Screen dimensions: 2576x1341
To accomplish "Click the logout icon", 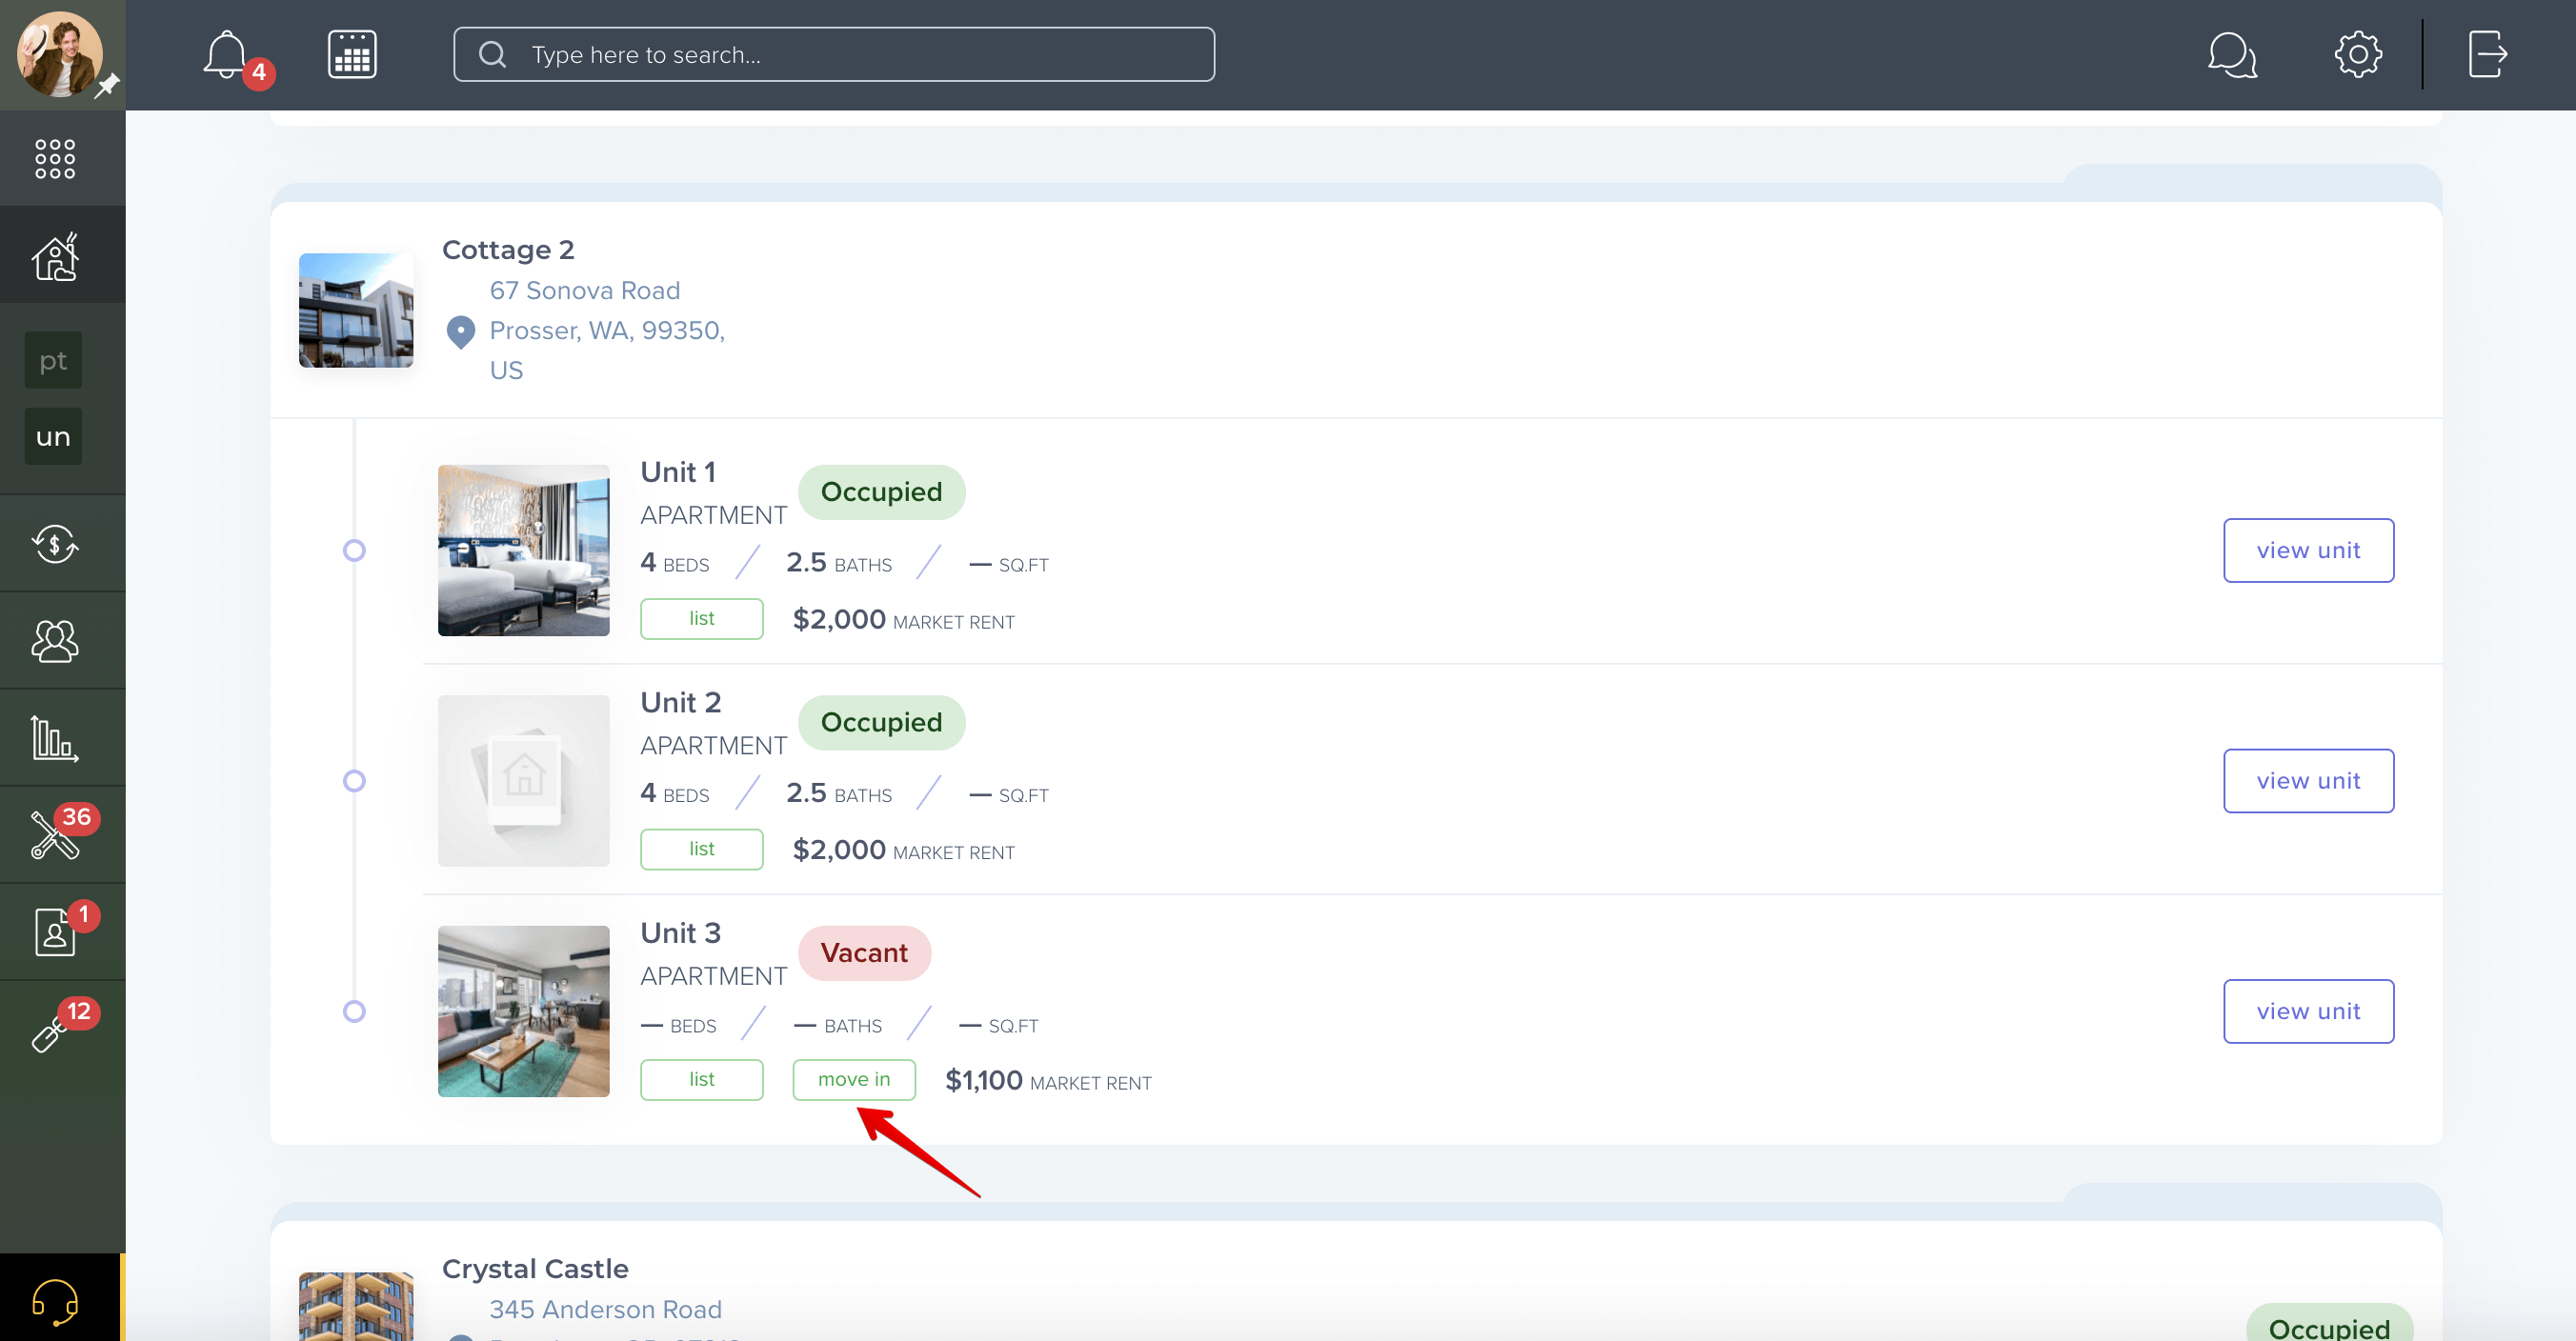I will click(2487, 54).
